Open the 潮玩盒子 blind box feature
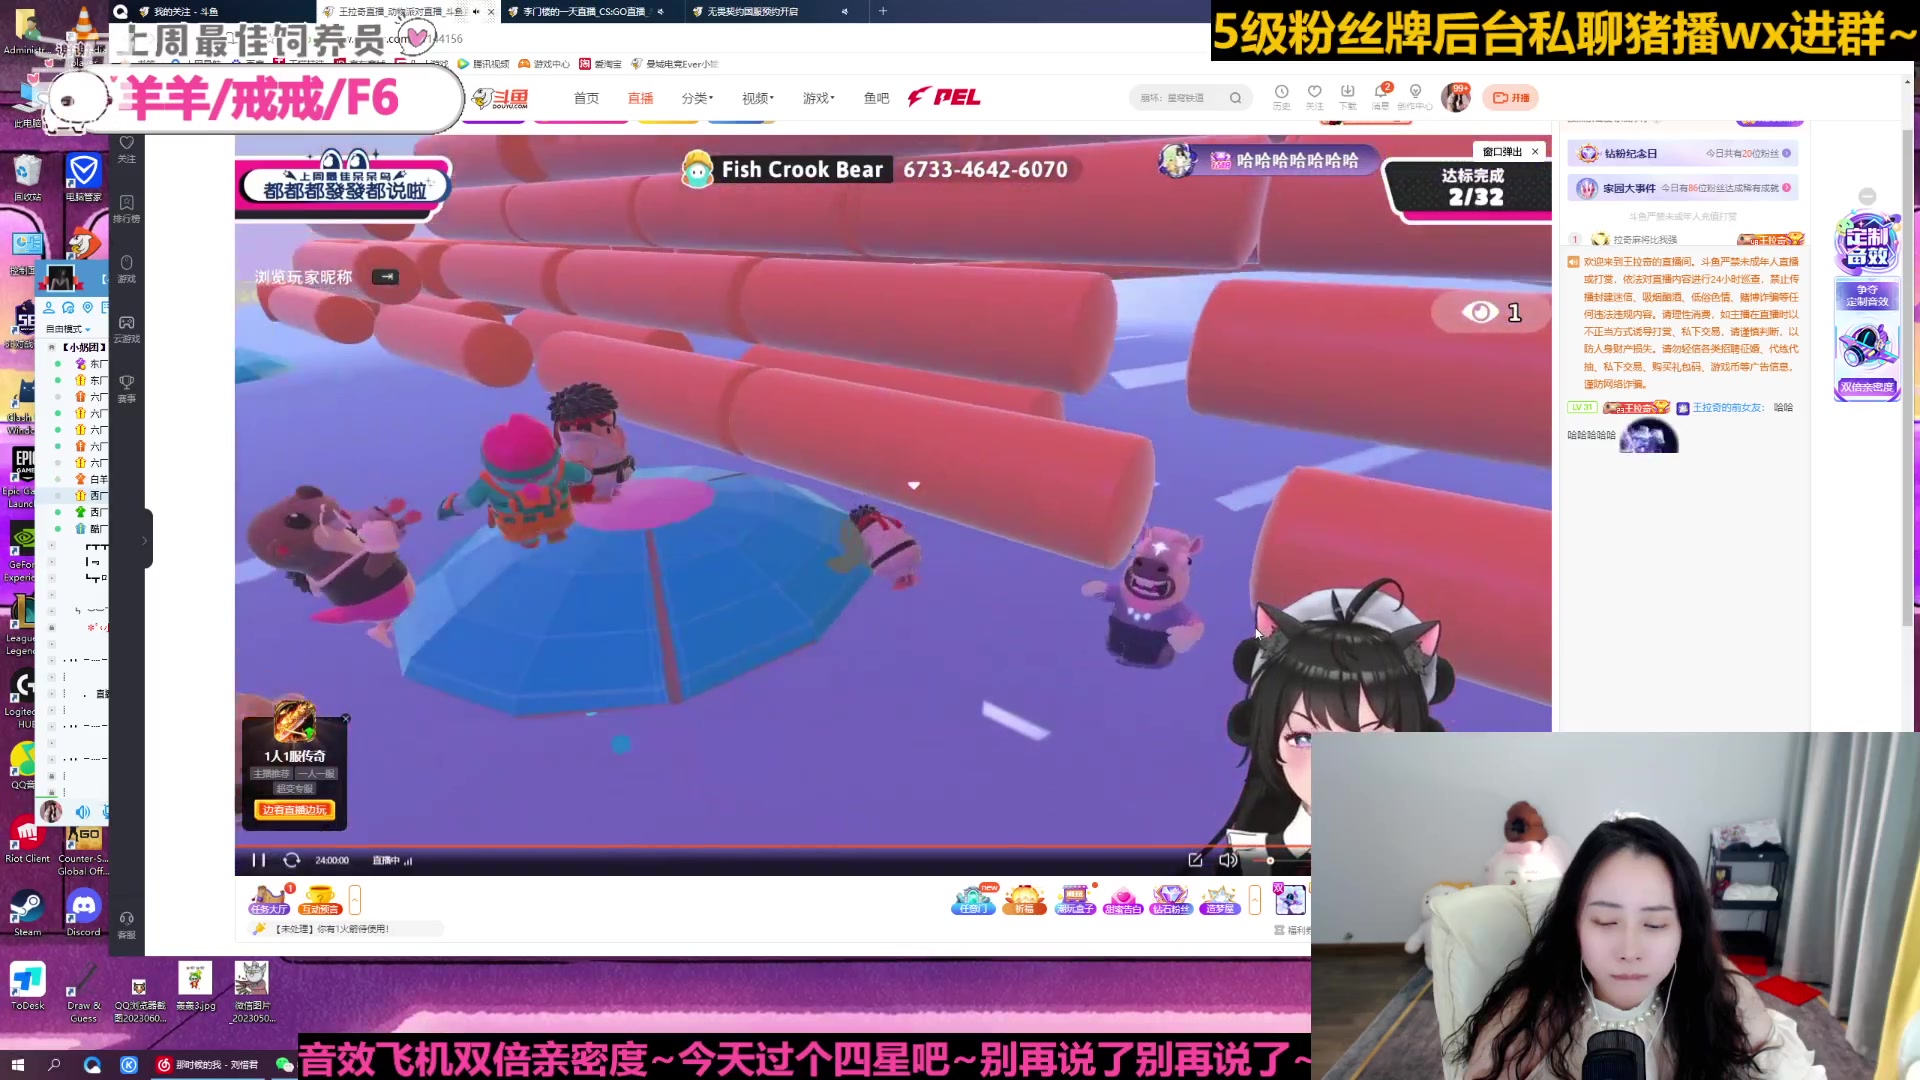This screenshot has height=1080, width=1920. 1075,899
